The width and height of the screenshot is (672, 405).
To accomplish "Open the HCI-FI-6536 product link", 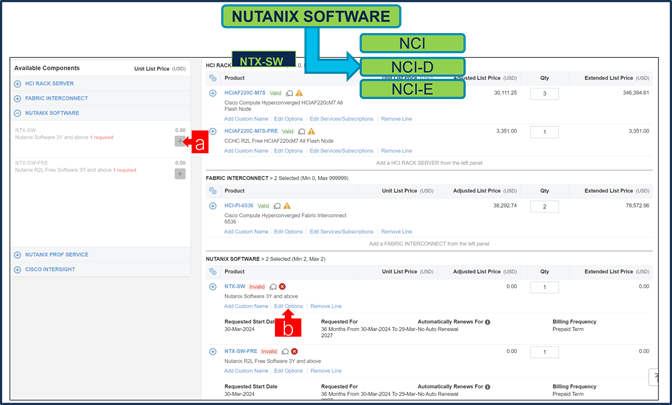I will click(239, 205).
